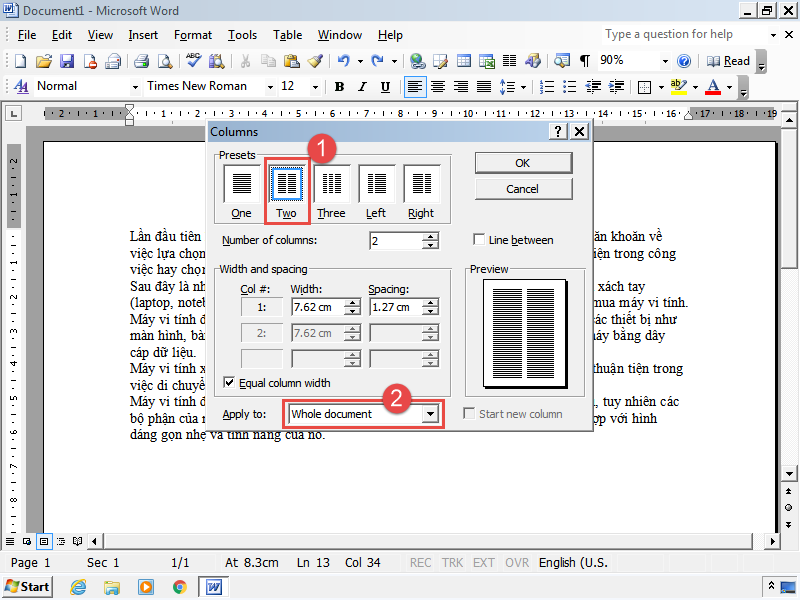
Task: Uncheck the Equal column width checkbox
Action: [229, 383]
